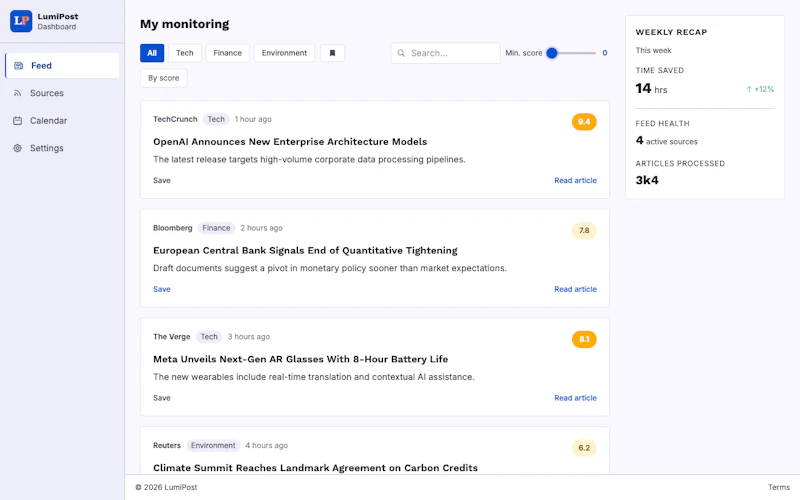This screenshot has height=500, width=800.
Task: Save the OpenAI Enterprise Architecture article
Action: [162, 180]
